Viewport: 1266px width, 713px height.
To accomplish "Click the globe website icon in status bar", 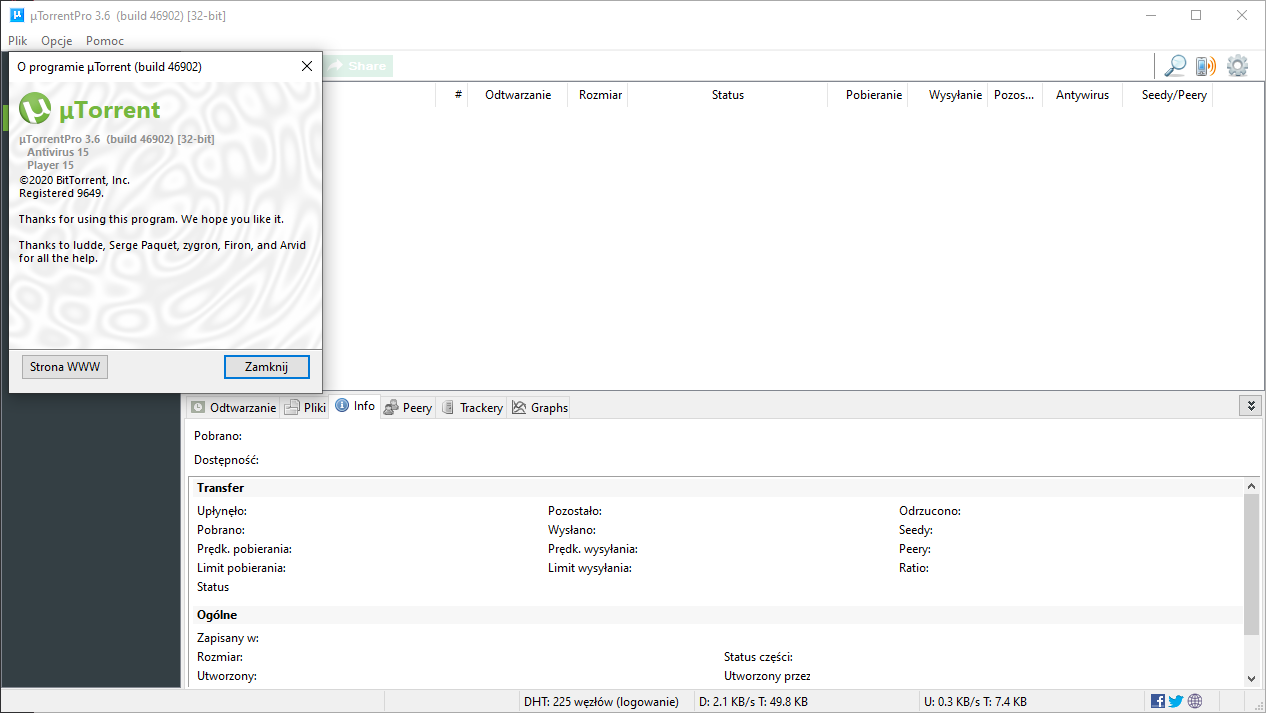I will pyautogui.click(x=1195, y=701).
